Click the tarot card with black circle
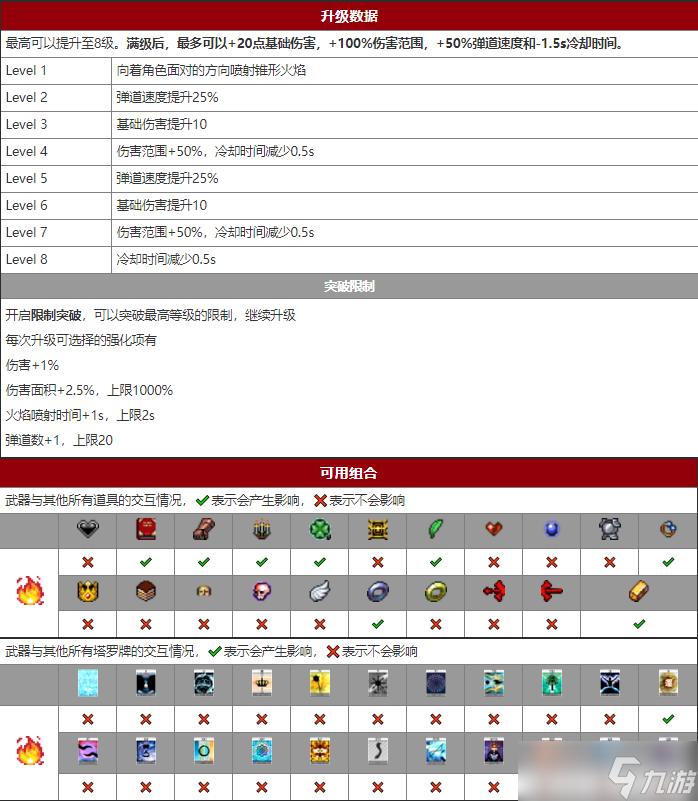This screenshot has width=698, height=801. click(204, 751)
